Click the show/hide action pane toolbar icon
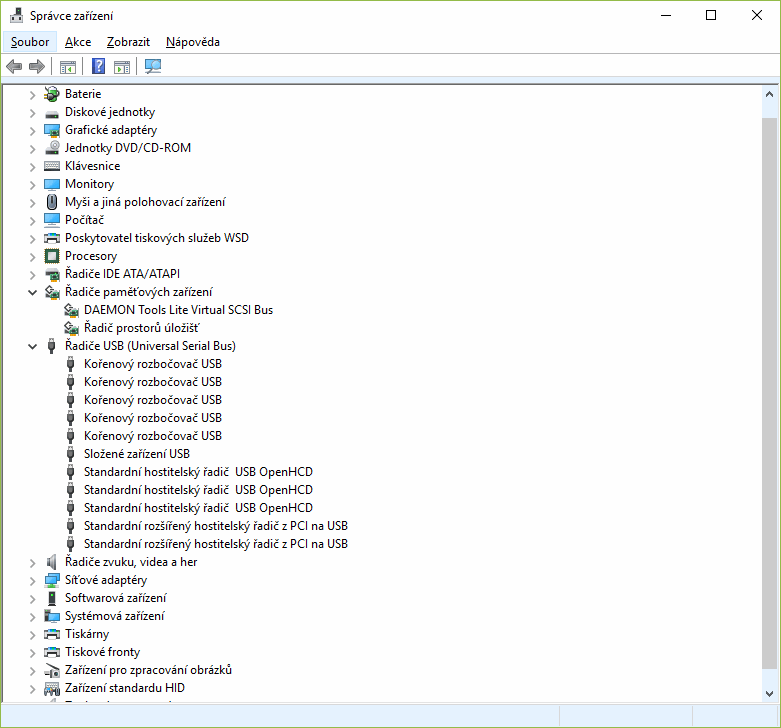The image size is (781, 728). click(x=122, y=67)
